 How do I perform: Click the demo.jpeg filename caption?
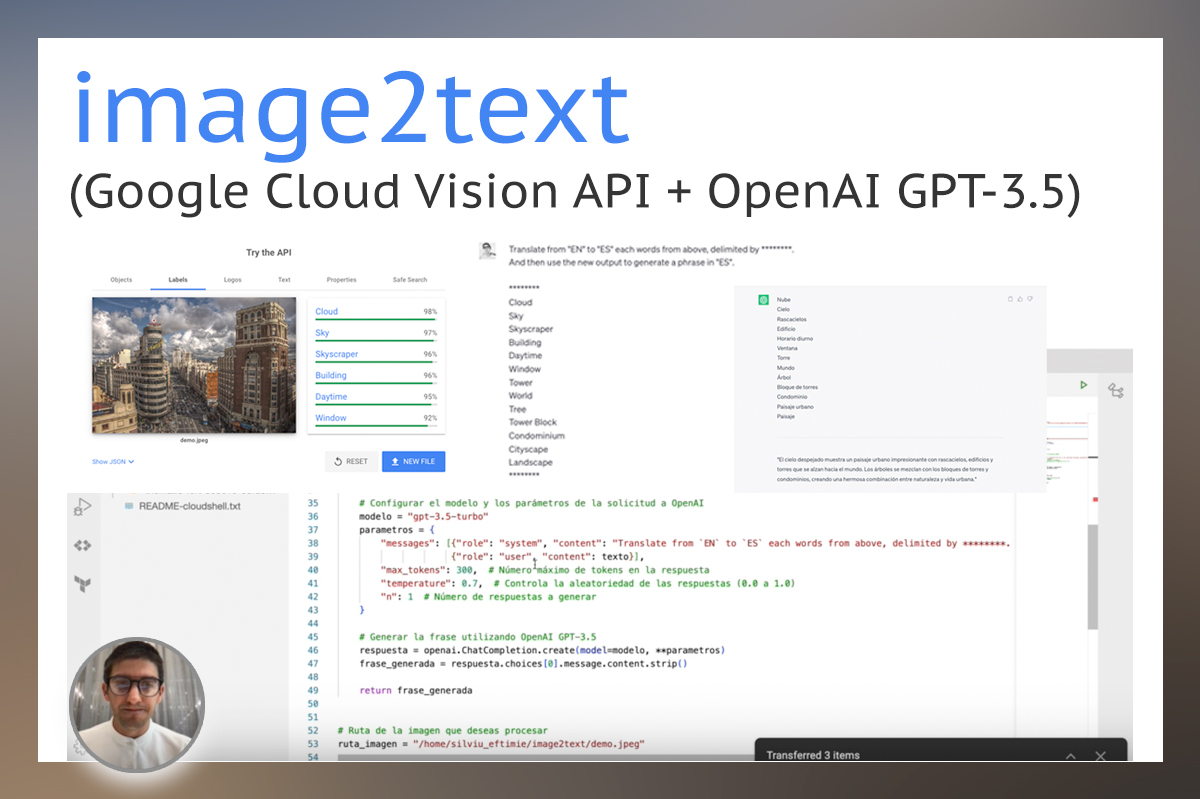(193, 439)
